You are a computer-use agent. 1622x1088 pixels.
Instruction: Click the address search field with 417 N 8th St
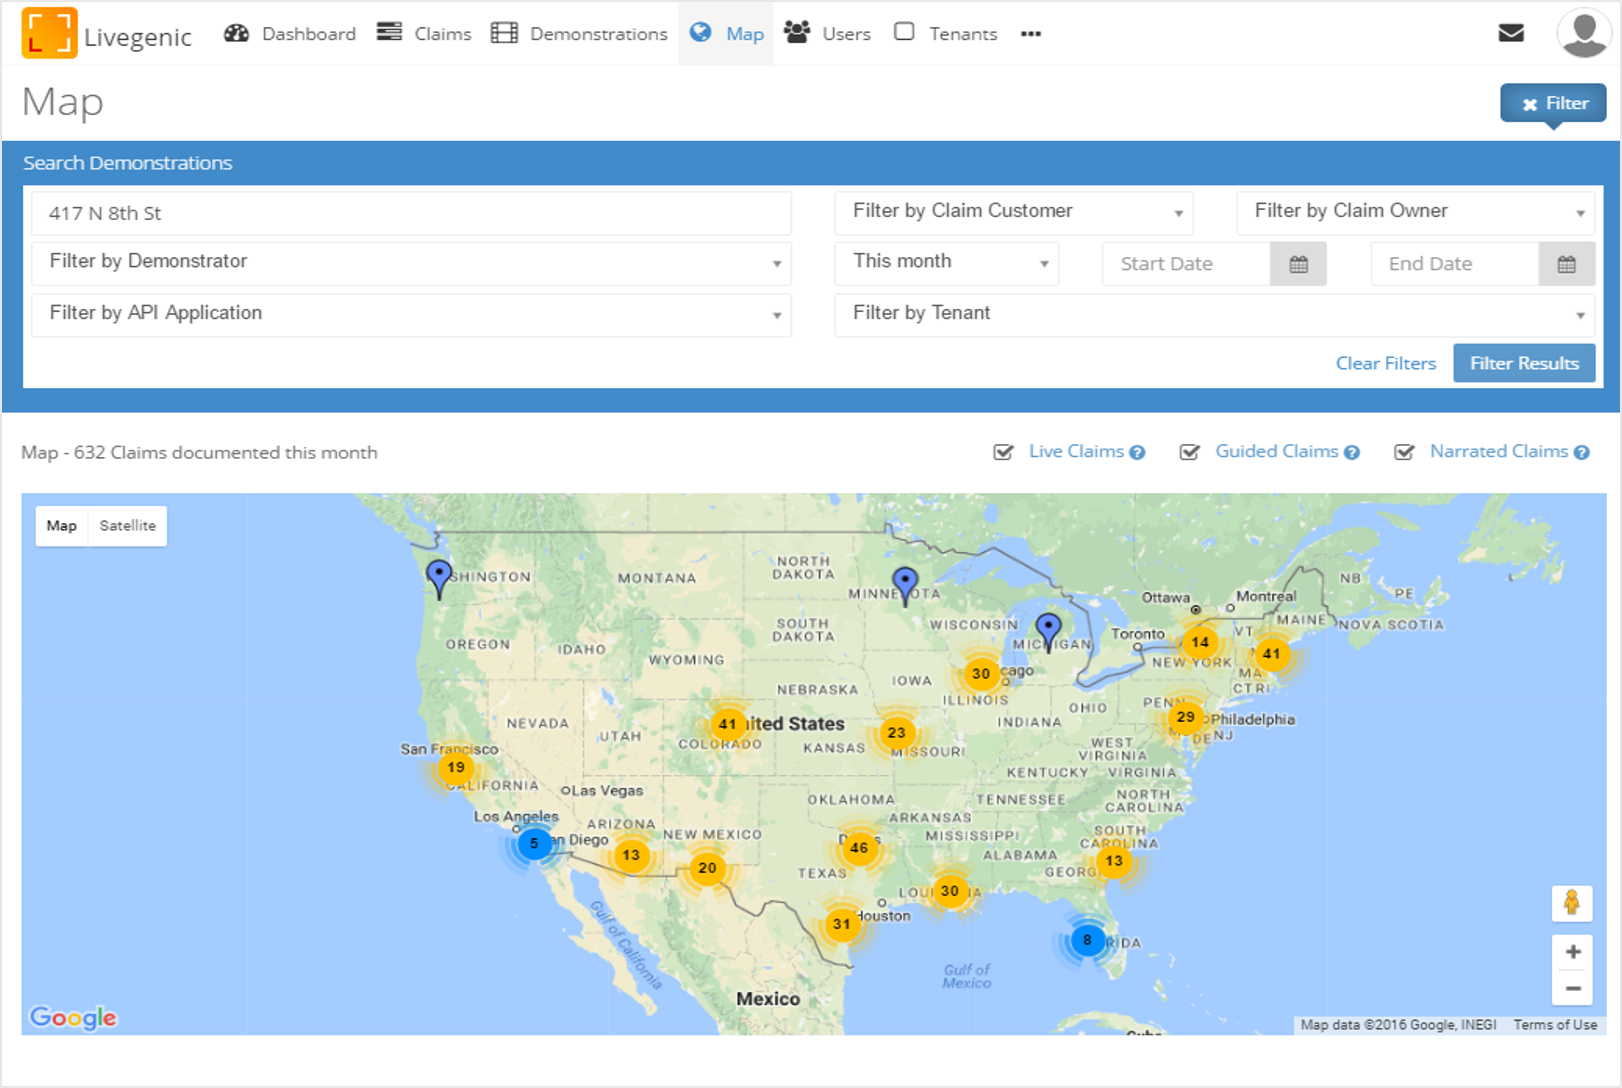click(411, 214)
